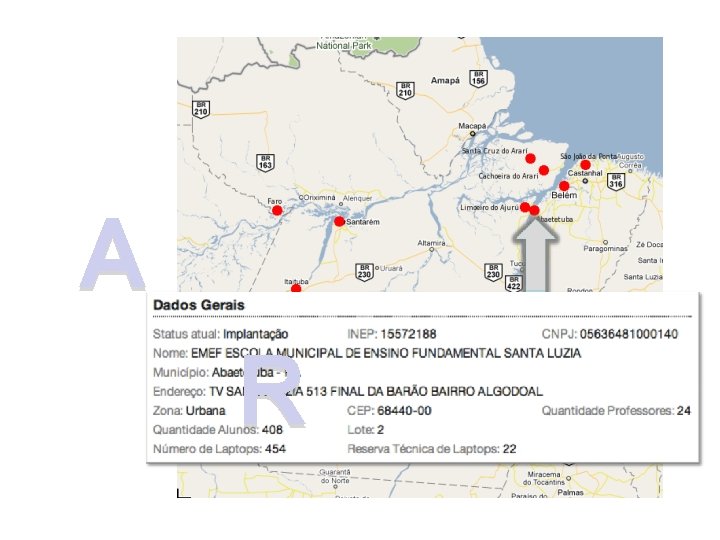Click the Dados Gerais heading

199,305
